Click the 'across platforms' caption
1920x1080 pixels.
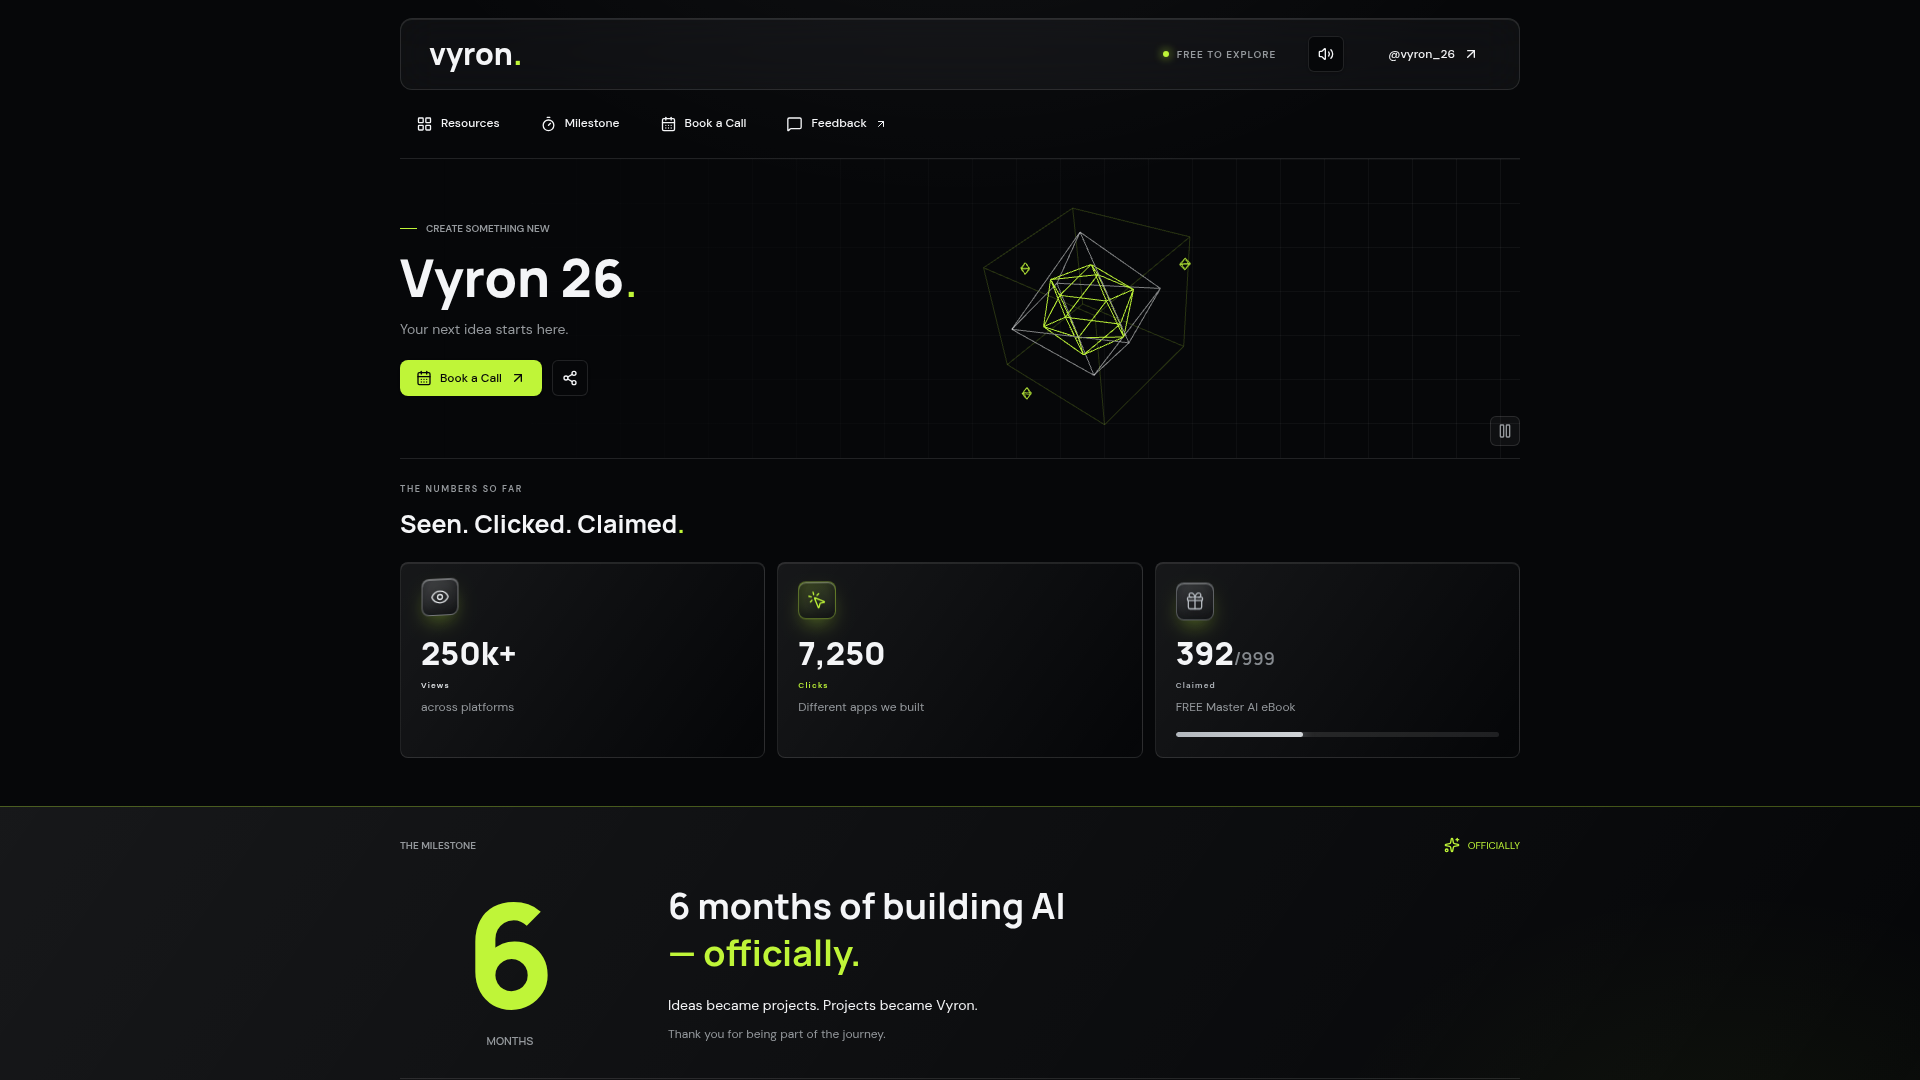coord(467,707)
